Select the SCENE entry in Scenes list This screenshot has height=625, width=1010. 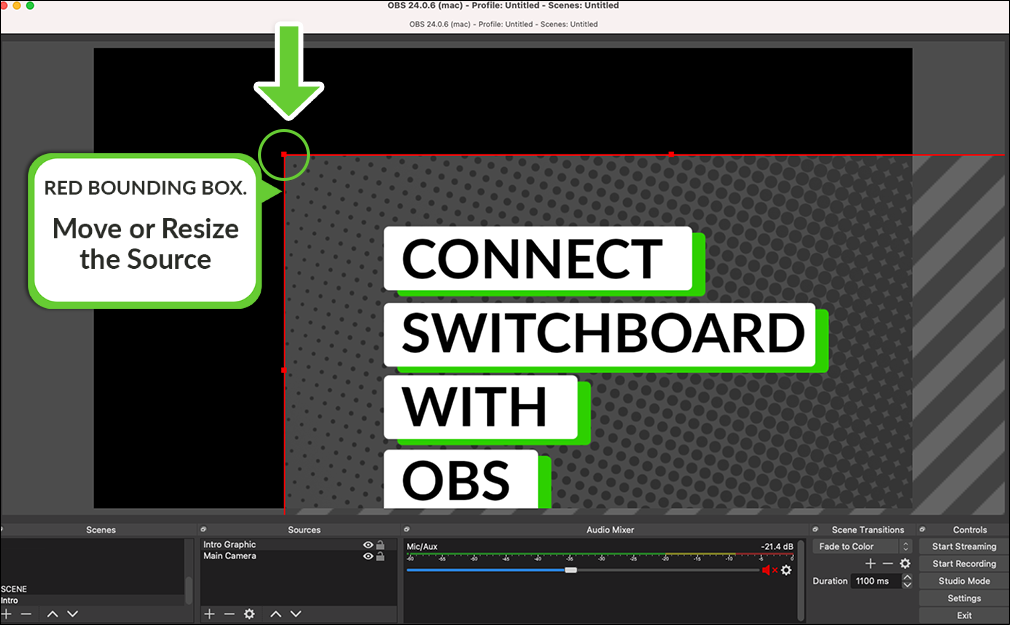(x=93, y=589)
